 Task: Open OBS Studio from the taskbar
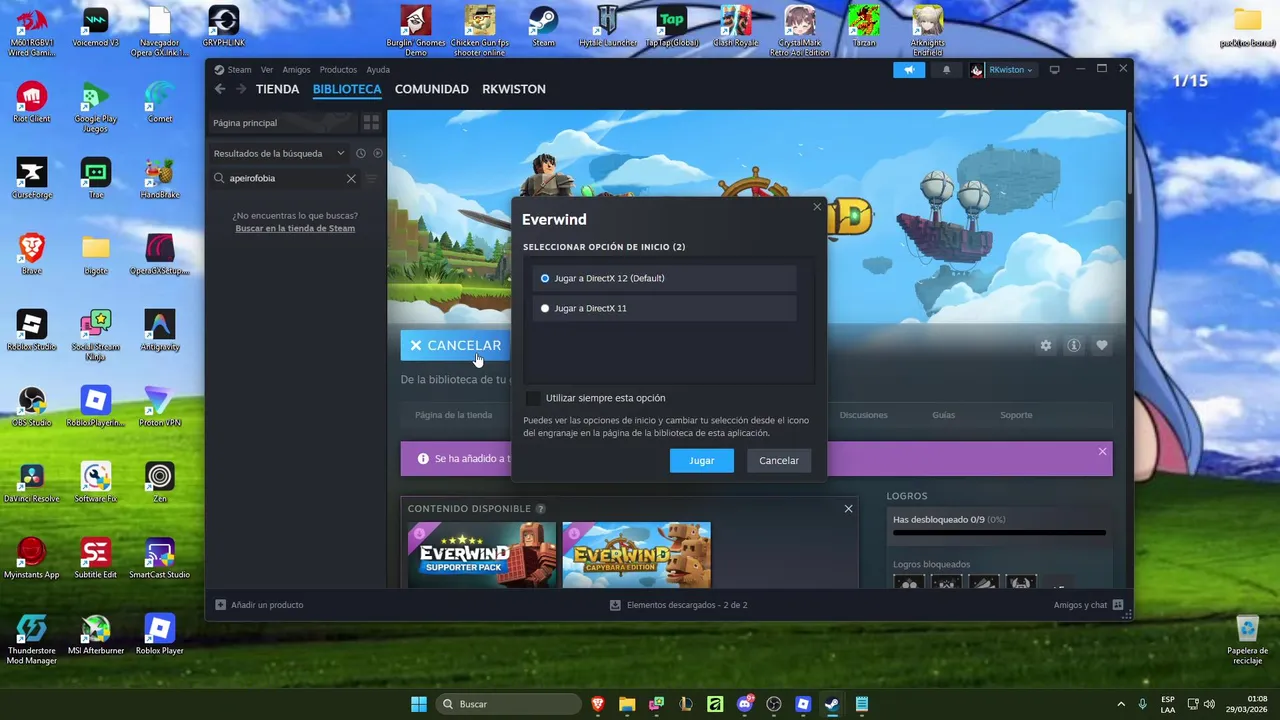coord(774,704)
